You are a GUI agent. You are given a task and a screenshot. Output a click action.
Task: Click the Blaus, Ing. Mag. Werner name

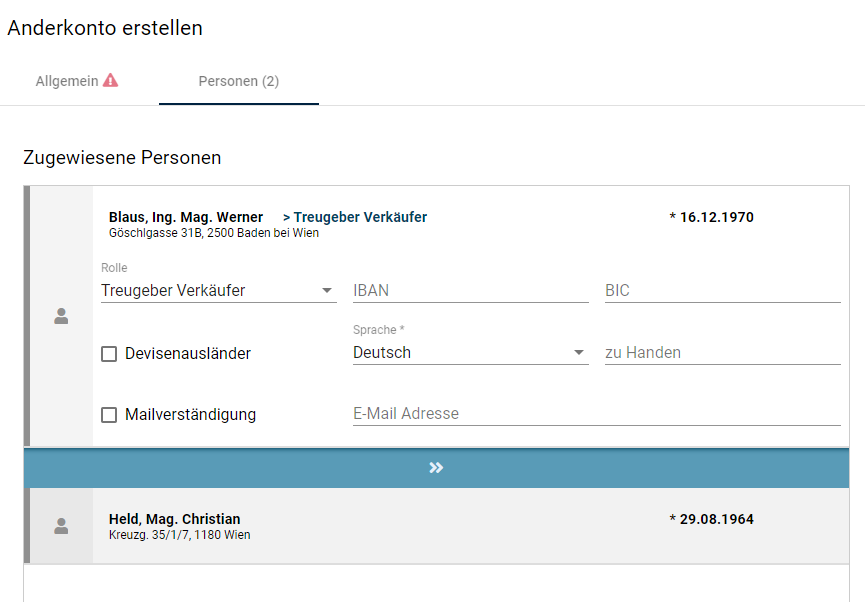[186, 217]
